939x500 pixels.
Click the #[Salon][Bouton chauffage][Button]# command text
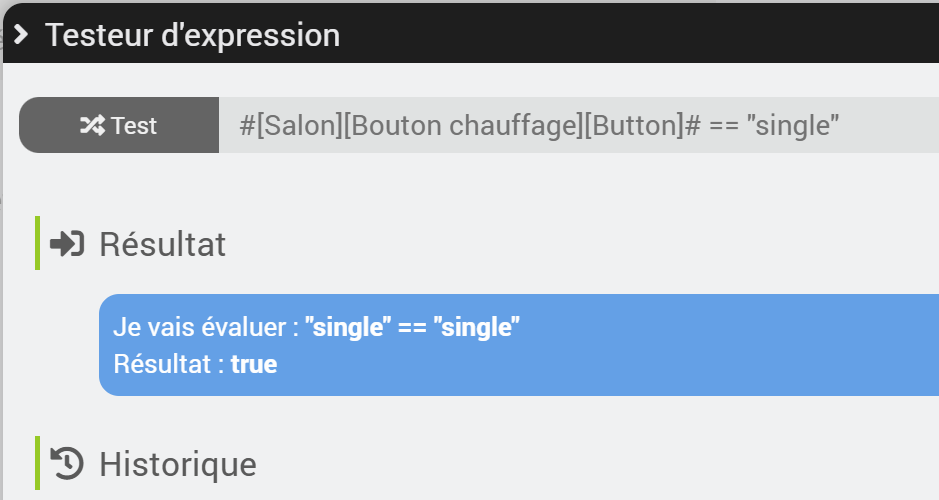point(470,126)
